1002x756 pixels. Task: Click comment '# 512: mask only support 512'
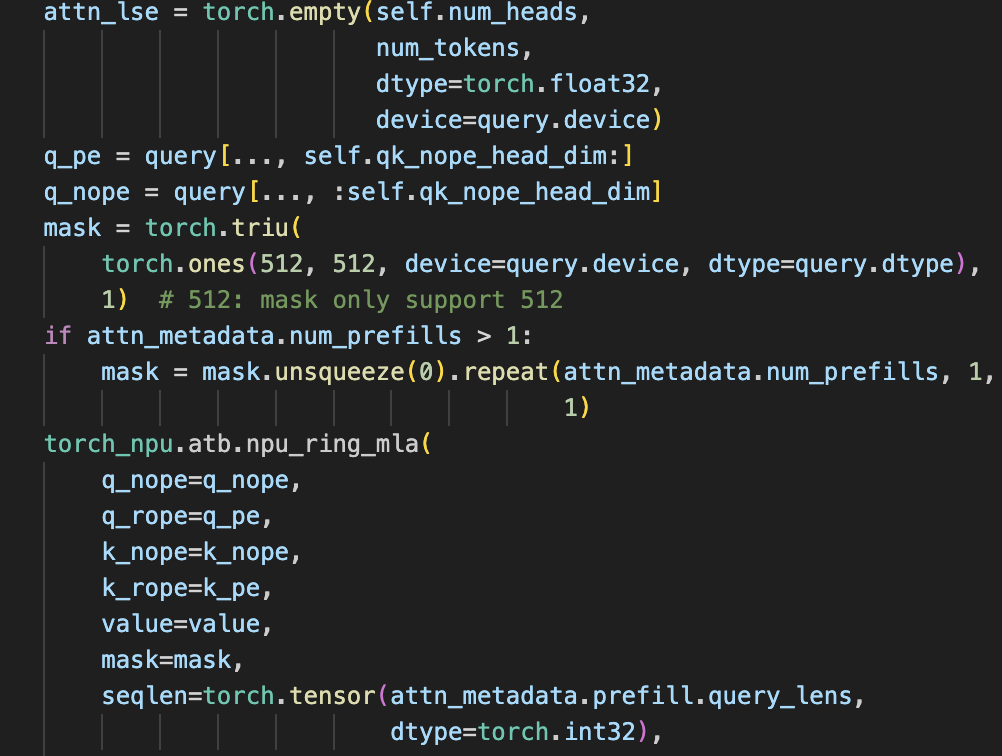361,300
